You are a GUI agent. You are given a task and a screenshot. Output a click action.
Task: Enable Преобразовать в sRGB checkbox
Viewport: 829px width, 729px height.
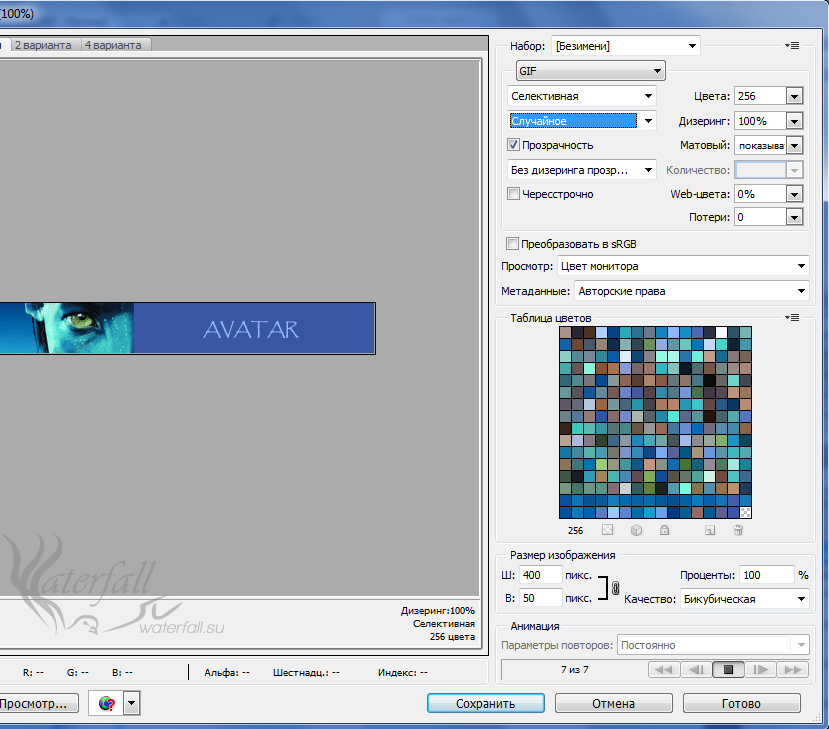coord(512,244)
